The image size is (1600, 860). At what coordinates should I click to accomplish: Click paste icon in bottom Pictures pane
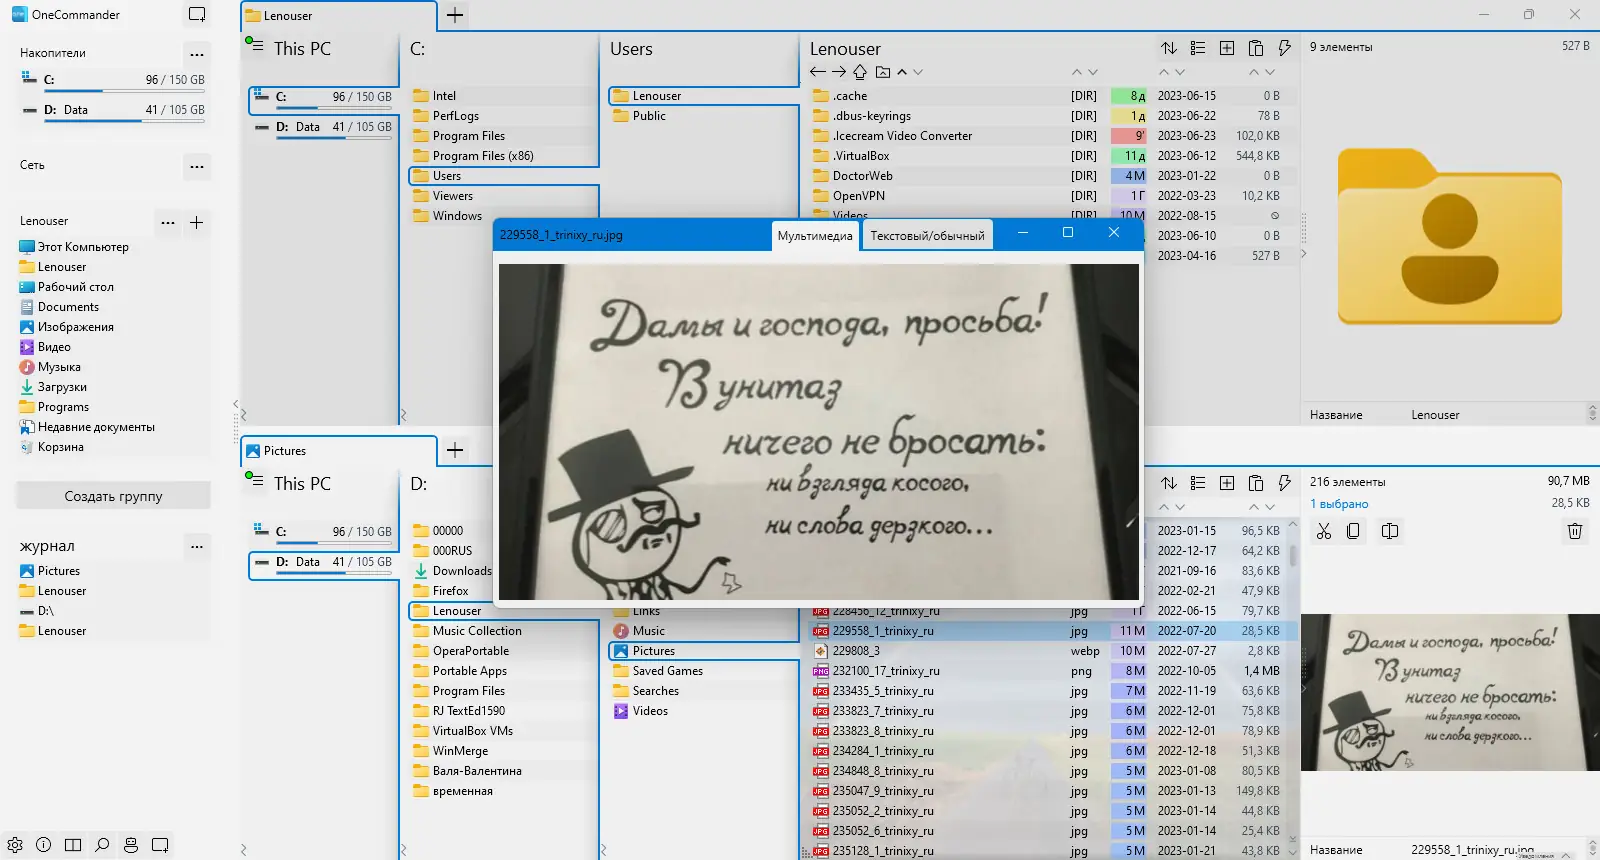pos(1256,483)
